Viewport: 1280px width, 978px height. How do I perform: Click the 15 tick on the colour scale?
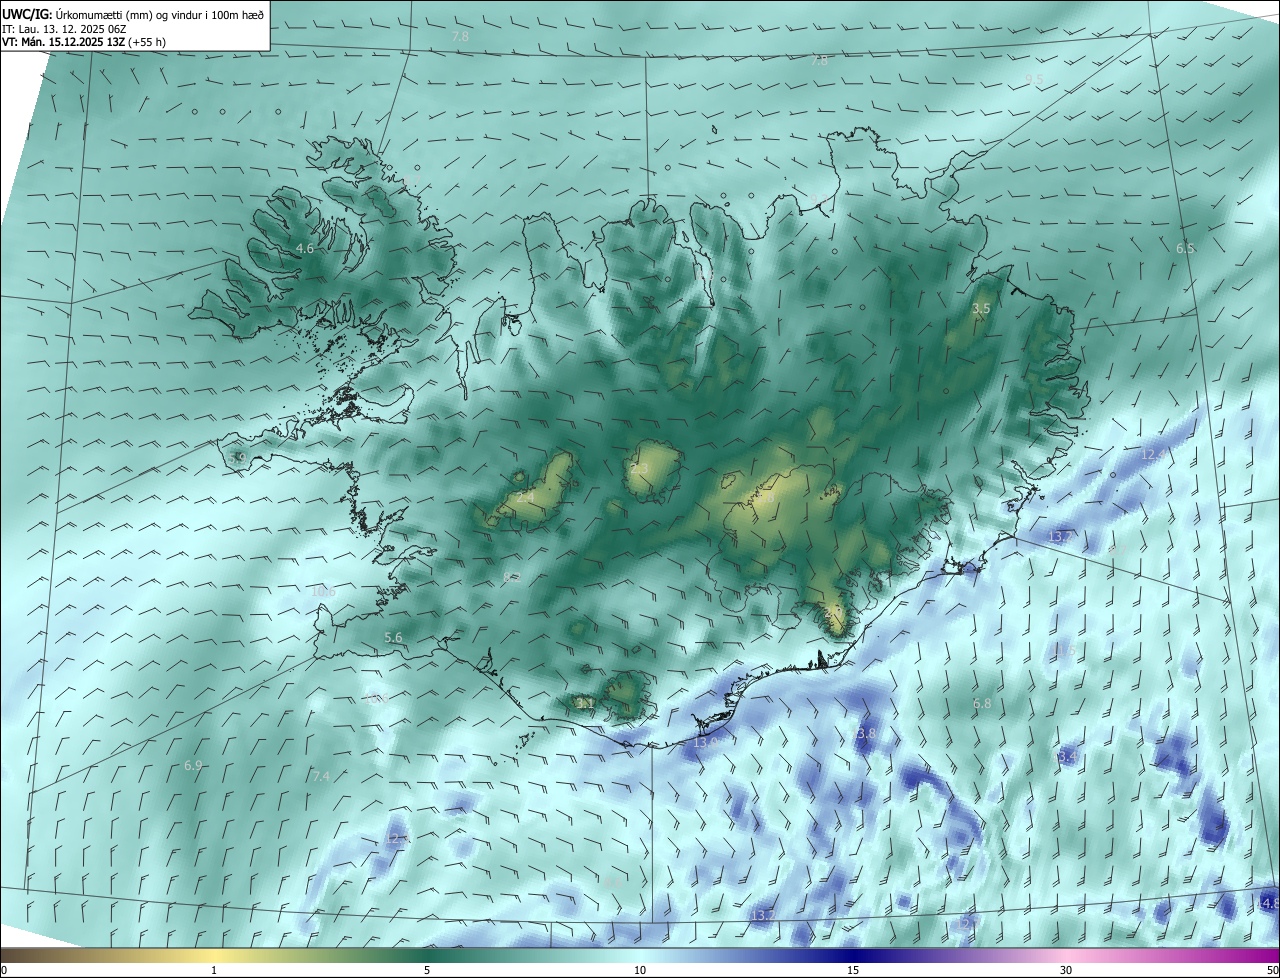point(853,970)
